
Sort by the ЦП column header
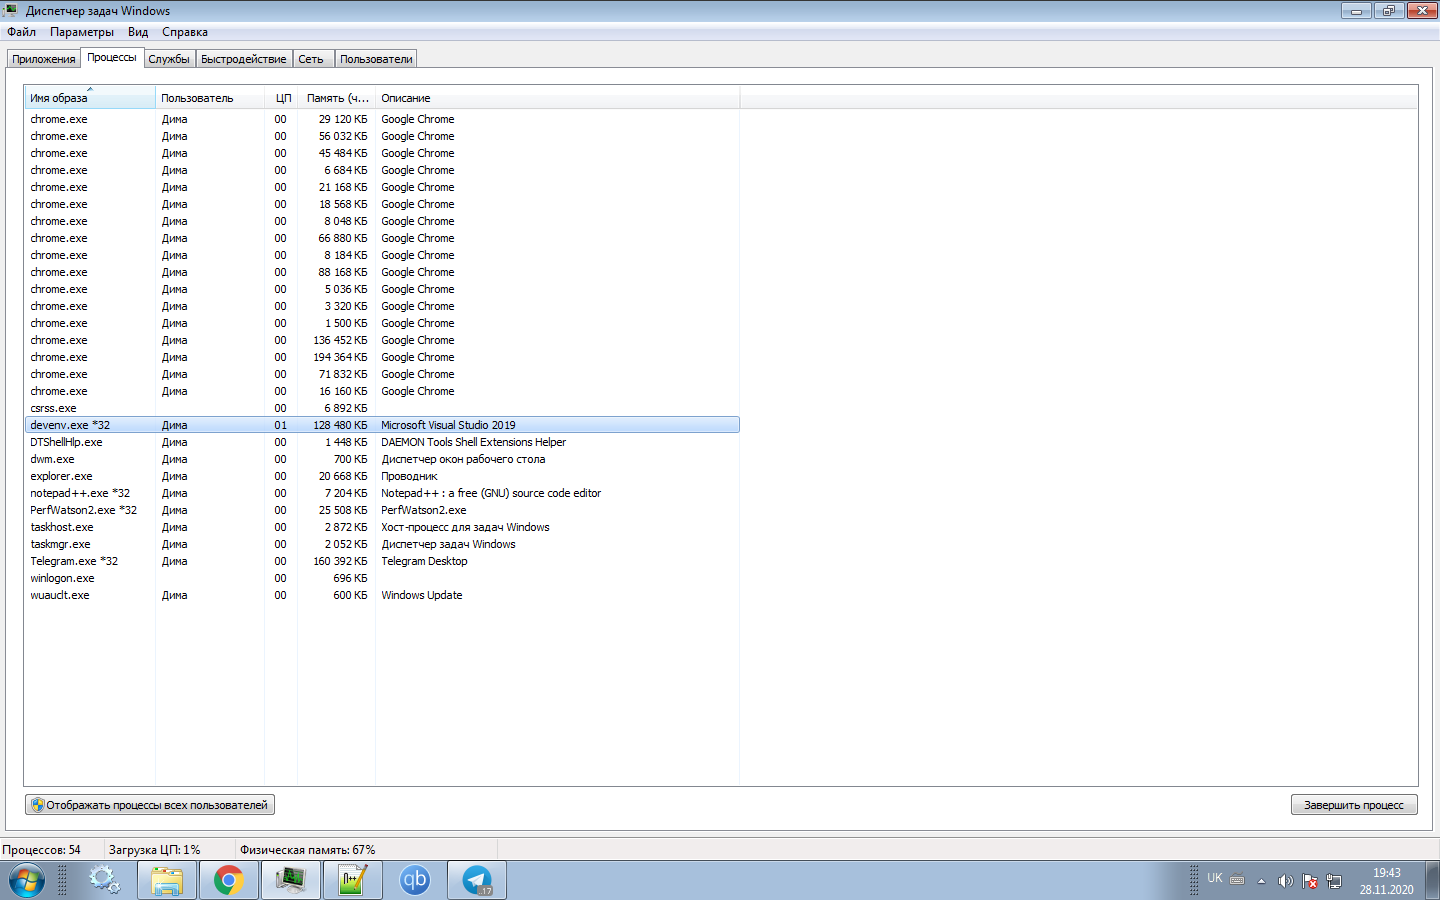pyautogui.click(x=281, y=98)
